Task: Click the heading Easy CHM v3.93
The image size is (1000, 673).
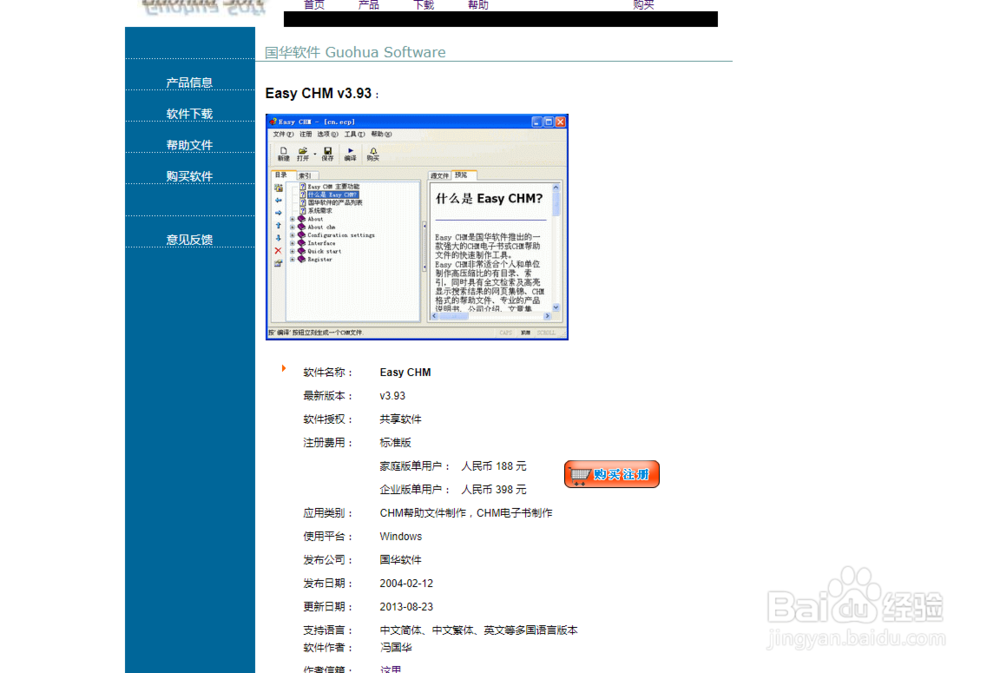Action: [x=318, y=93]
